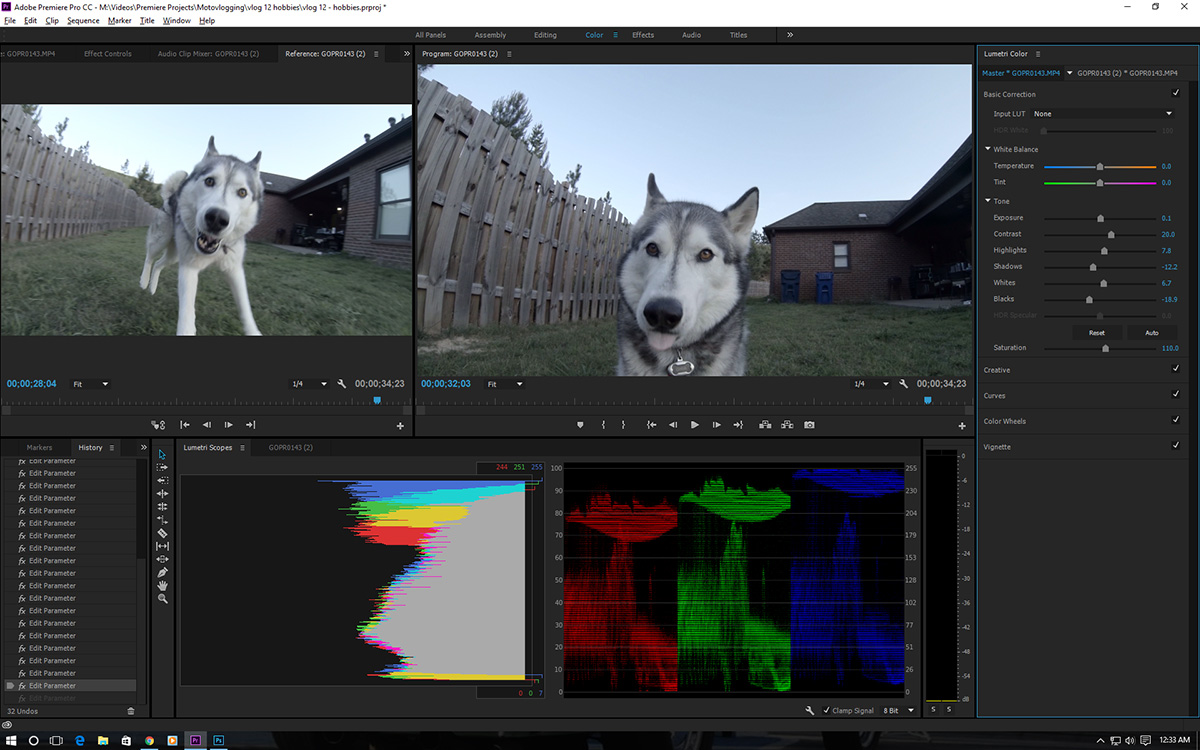Export frame with the camera icon

pos(809,425)
